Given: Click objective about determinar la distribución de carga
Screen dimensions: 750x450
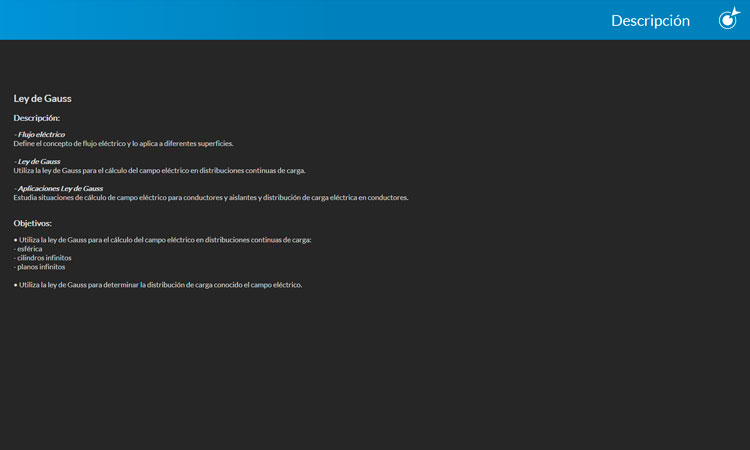Looking at the screenshot, I should (x=160, y=285).
